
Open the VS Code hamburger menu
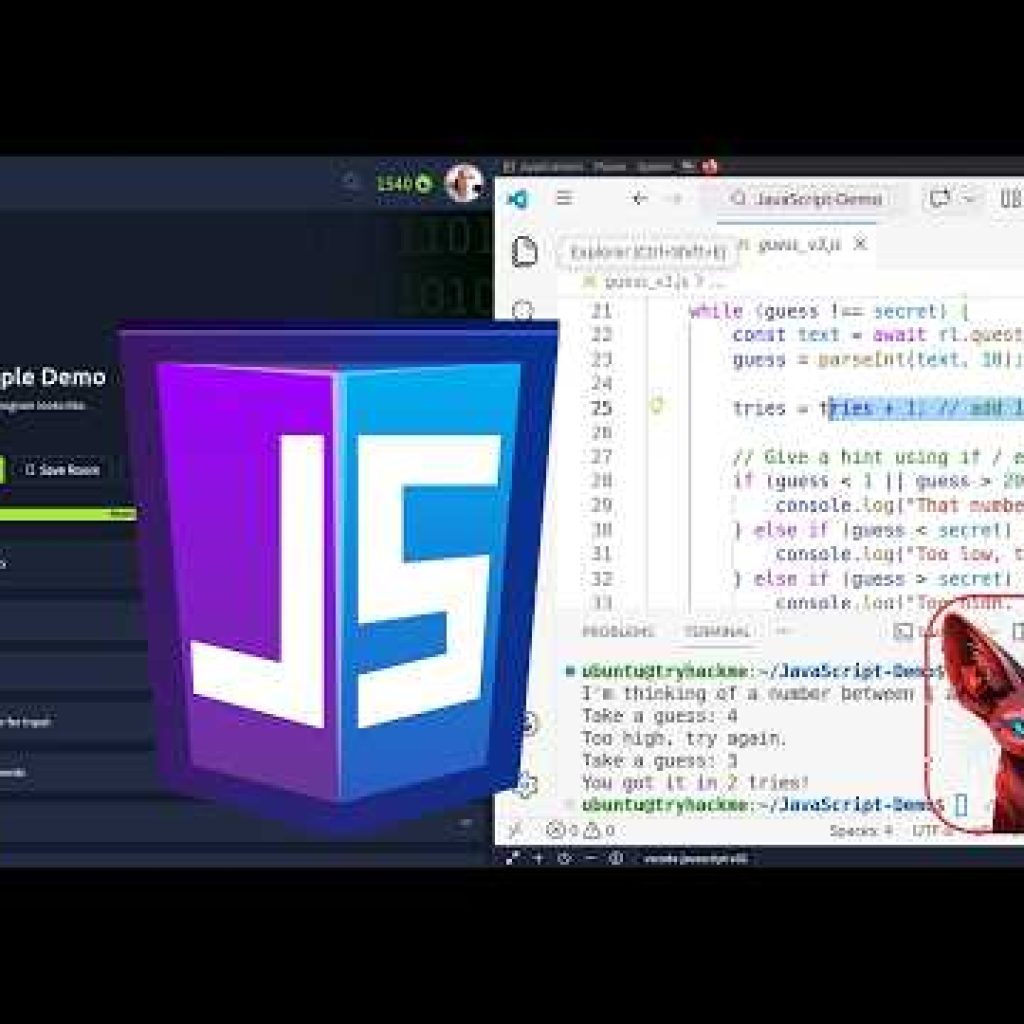pos(564,198)
